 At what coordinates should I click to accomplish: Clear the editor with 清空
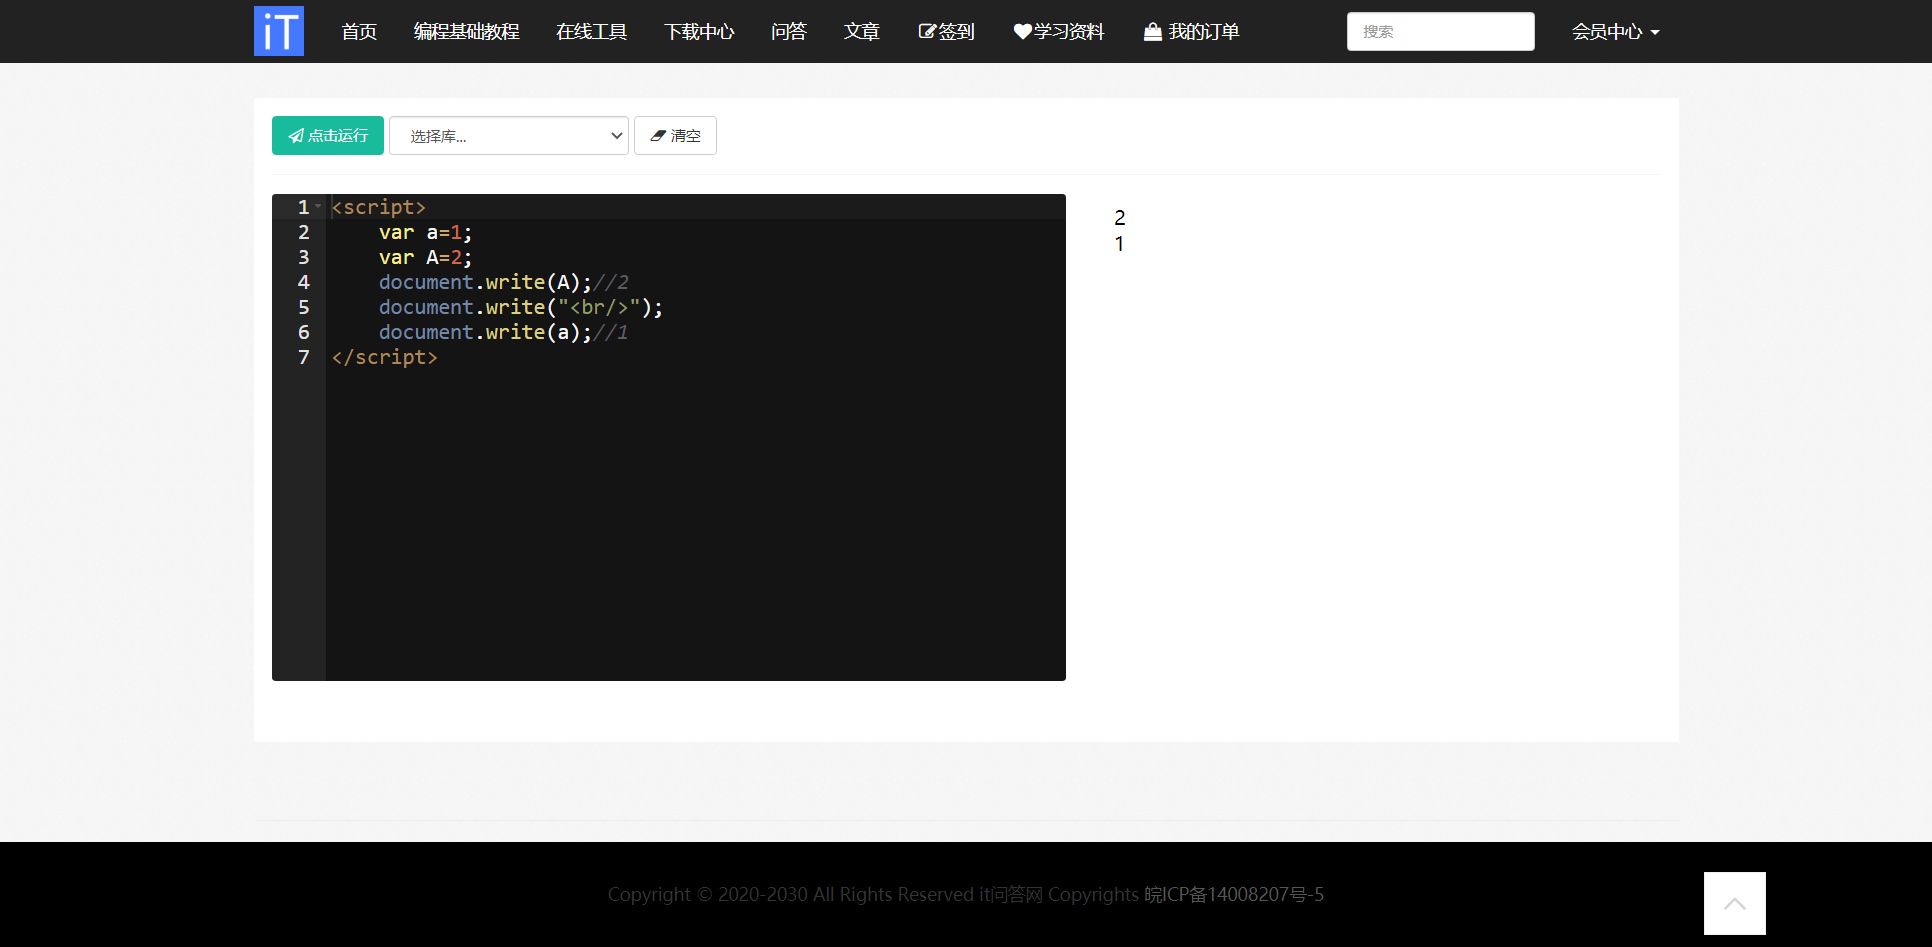(x=675, y=136)
